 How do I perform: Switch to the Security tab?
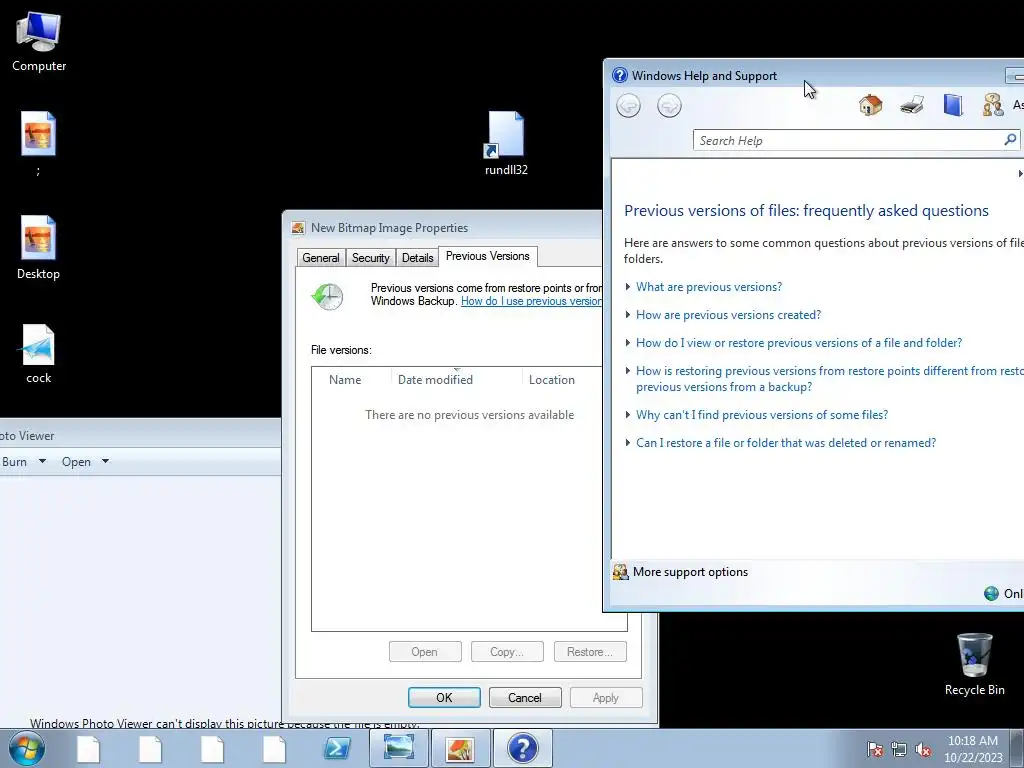pos(370,258)
